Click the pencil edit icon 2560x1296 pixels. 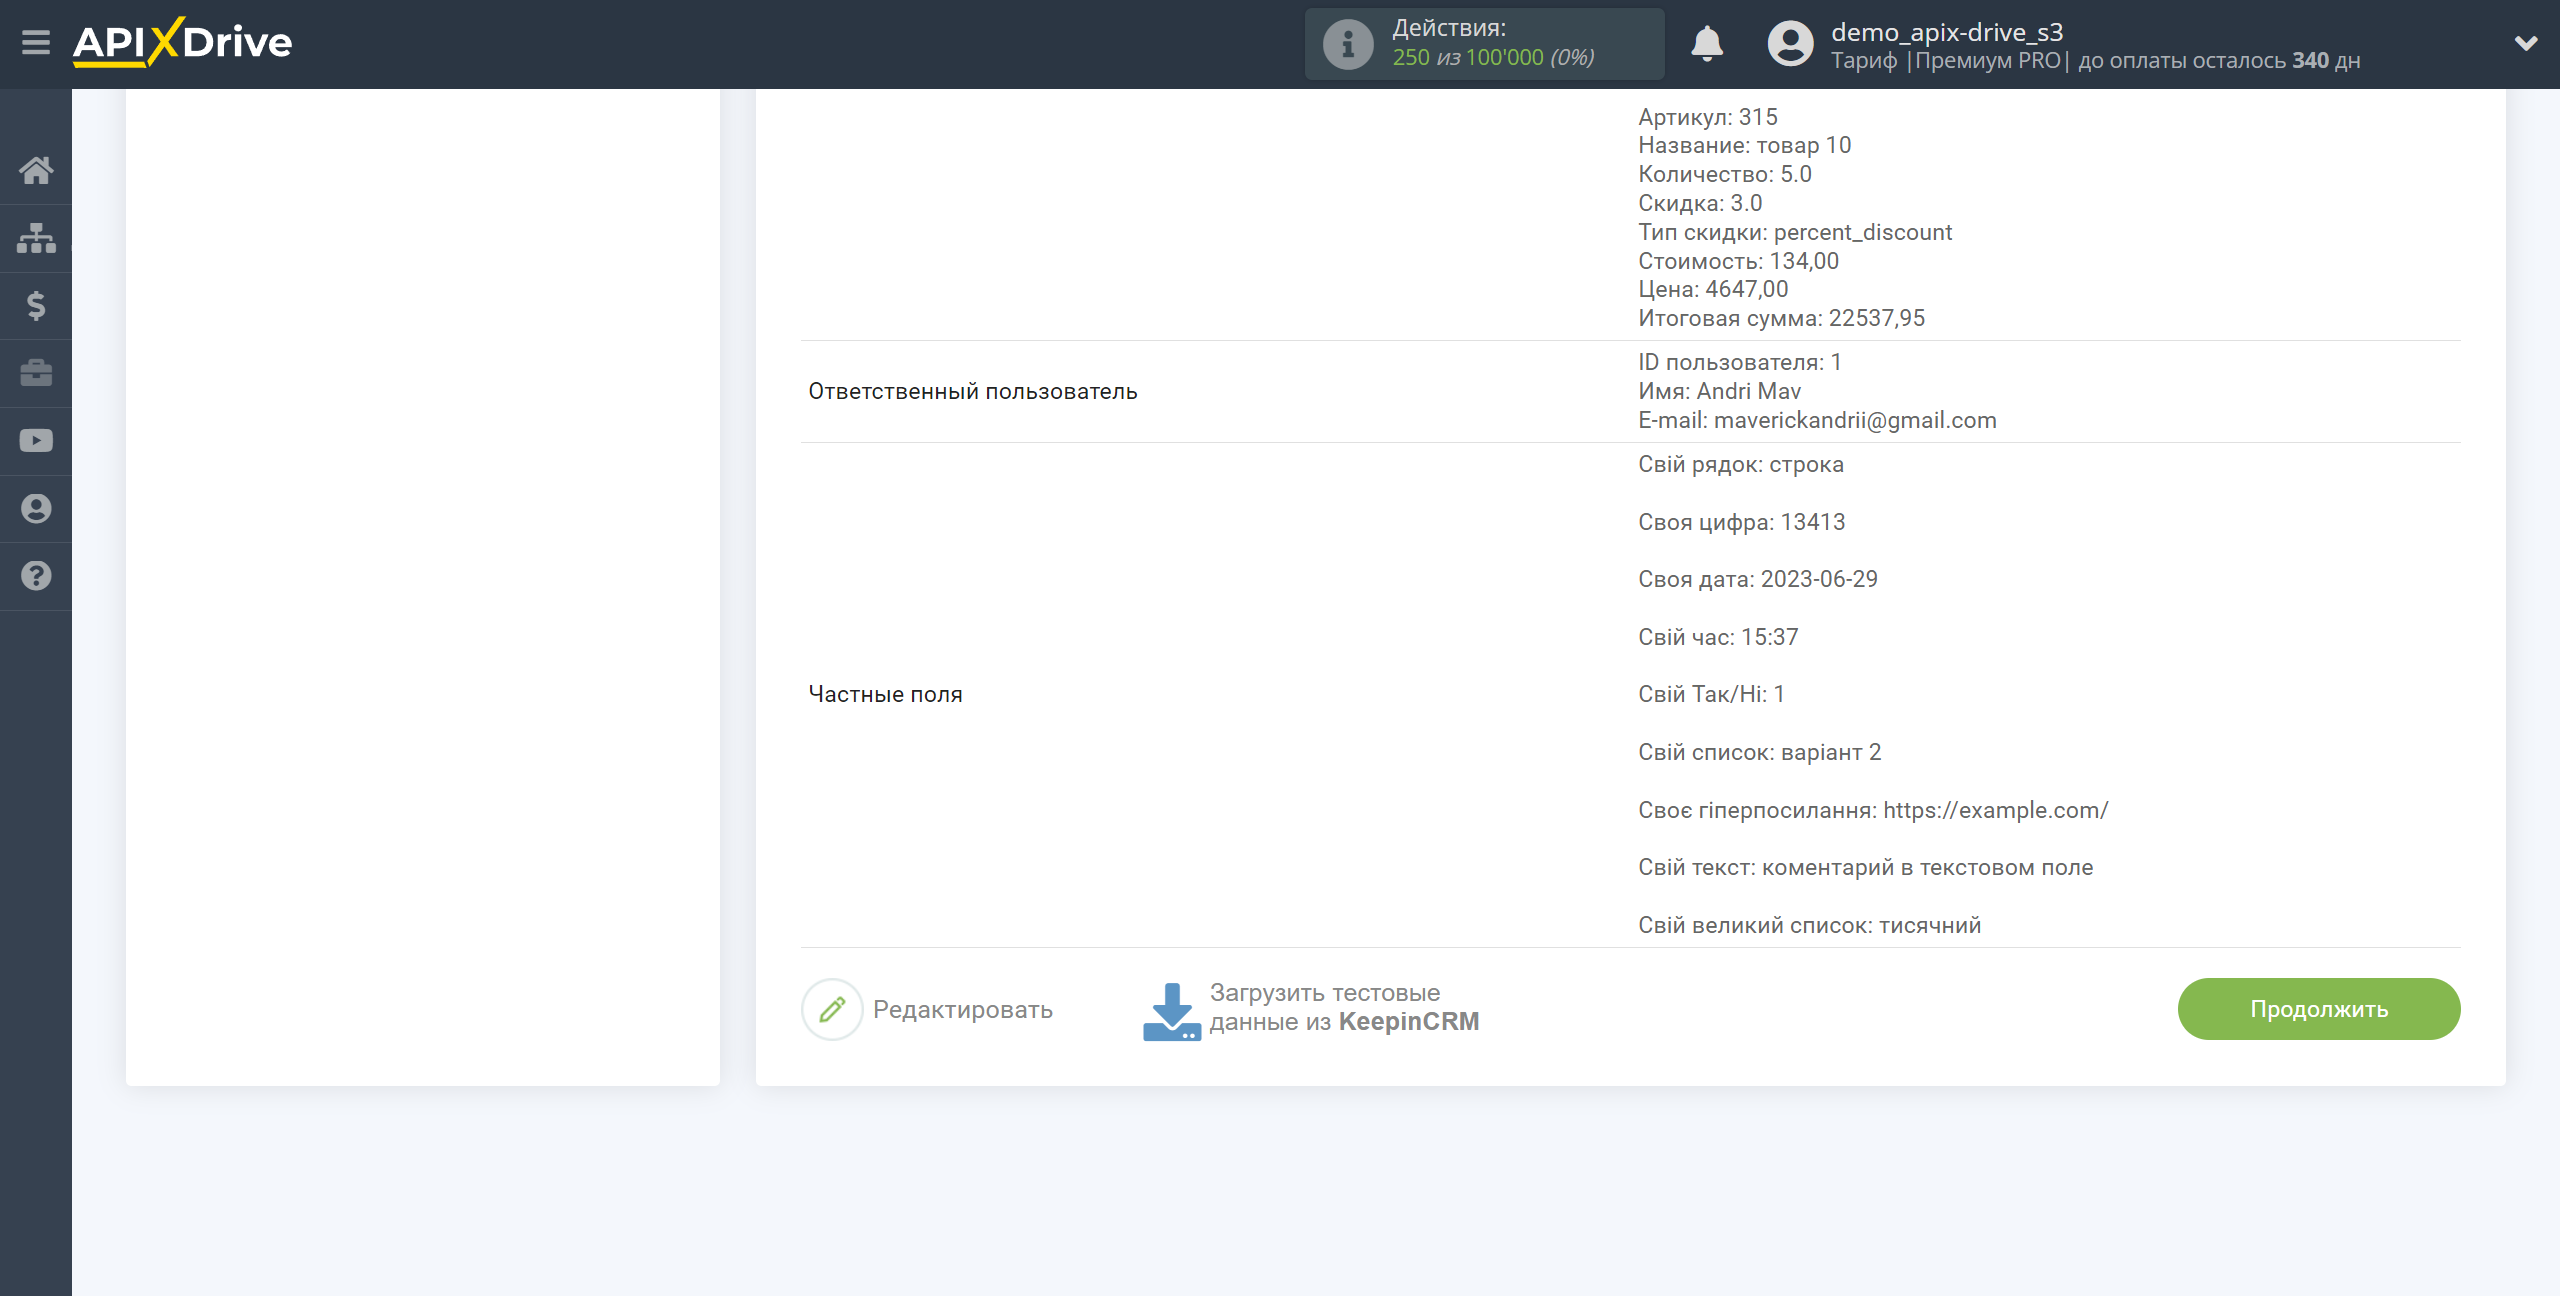[832, 1009]
